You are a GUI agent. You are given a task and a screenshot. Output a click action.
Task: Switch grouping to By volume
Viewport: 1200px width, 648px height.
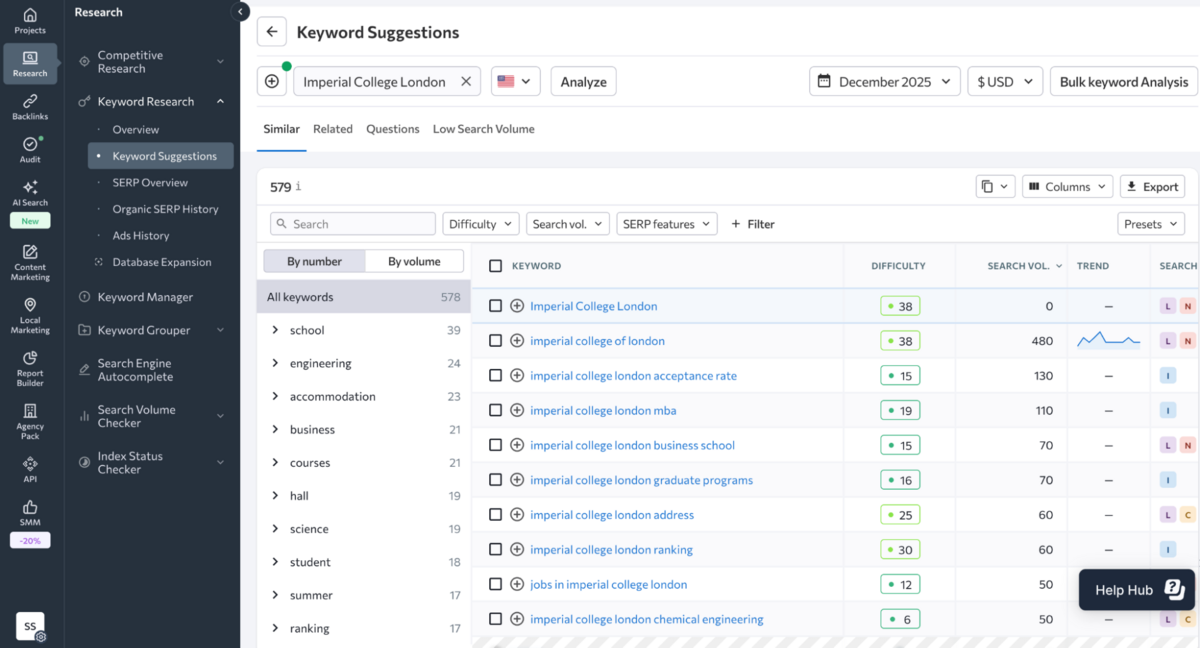tap(414, 261)
